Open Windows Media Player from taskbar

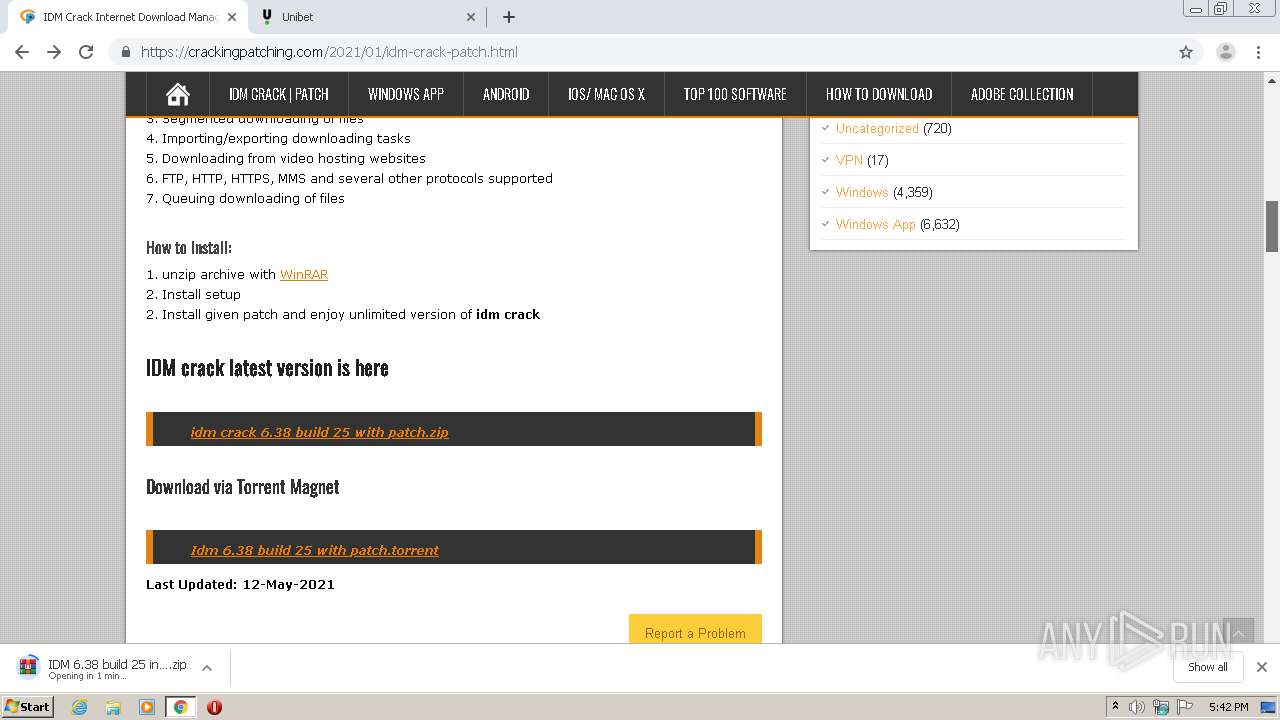click(x=147, y=707)
